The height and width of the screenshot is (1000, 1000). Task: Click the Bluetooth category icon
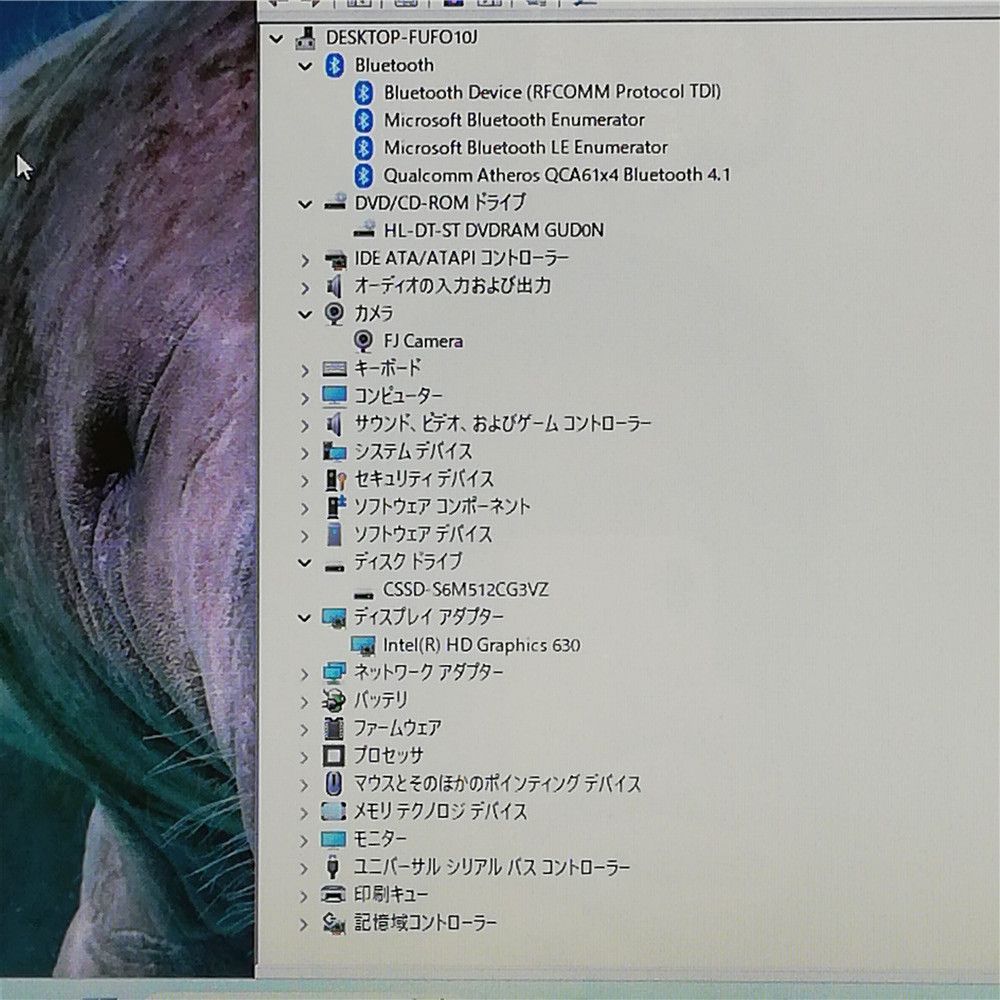click(335, 66)
